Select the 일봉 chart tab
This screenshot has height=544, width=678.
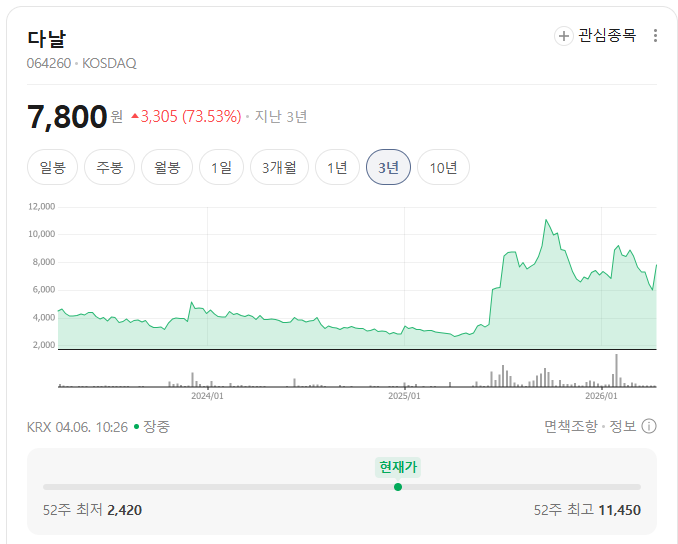(52, 168)
